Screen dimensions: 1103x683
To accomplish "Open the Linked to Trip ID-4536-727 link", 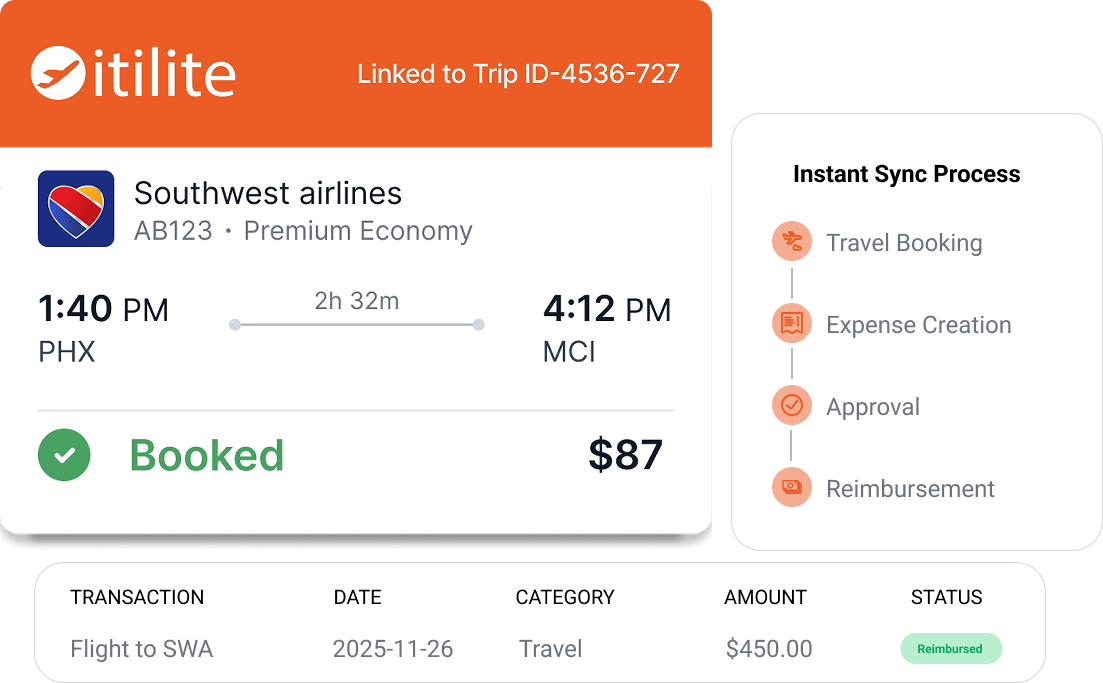I will [518, 74].
